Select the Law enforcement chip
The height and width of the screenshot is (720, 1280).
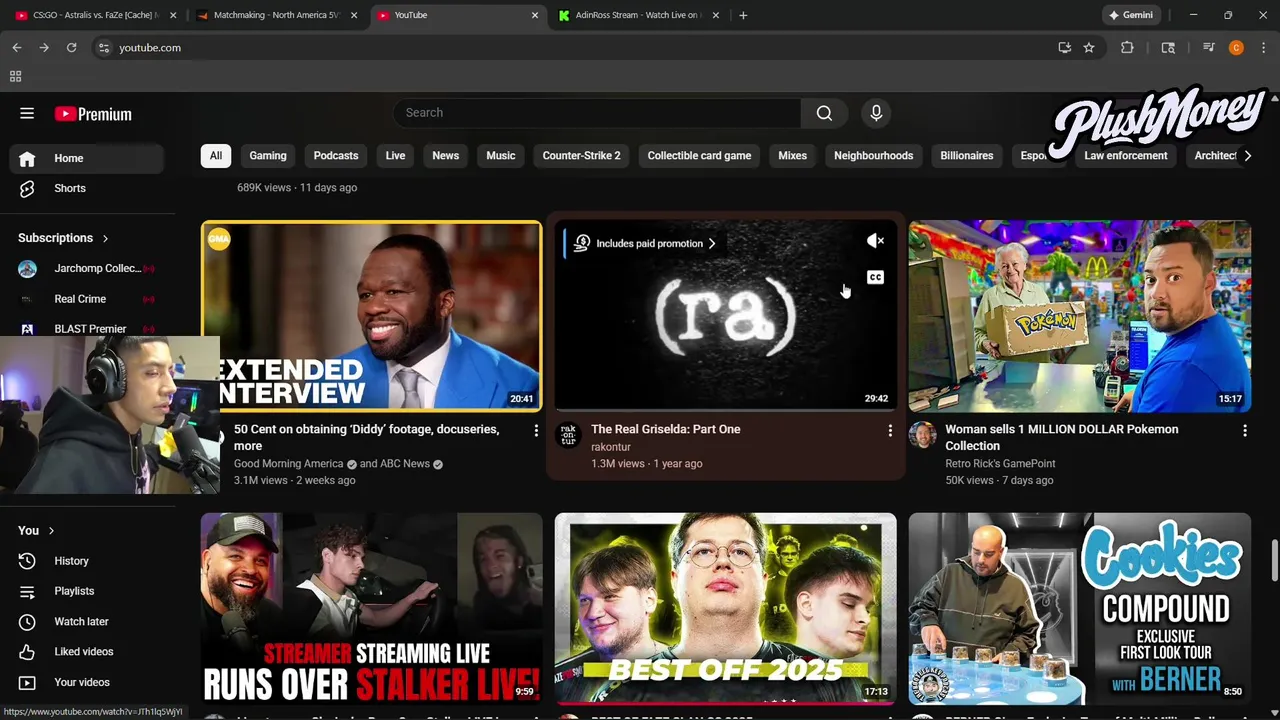coord(1126,155)
